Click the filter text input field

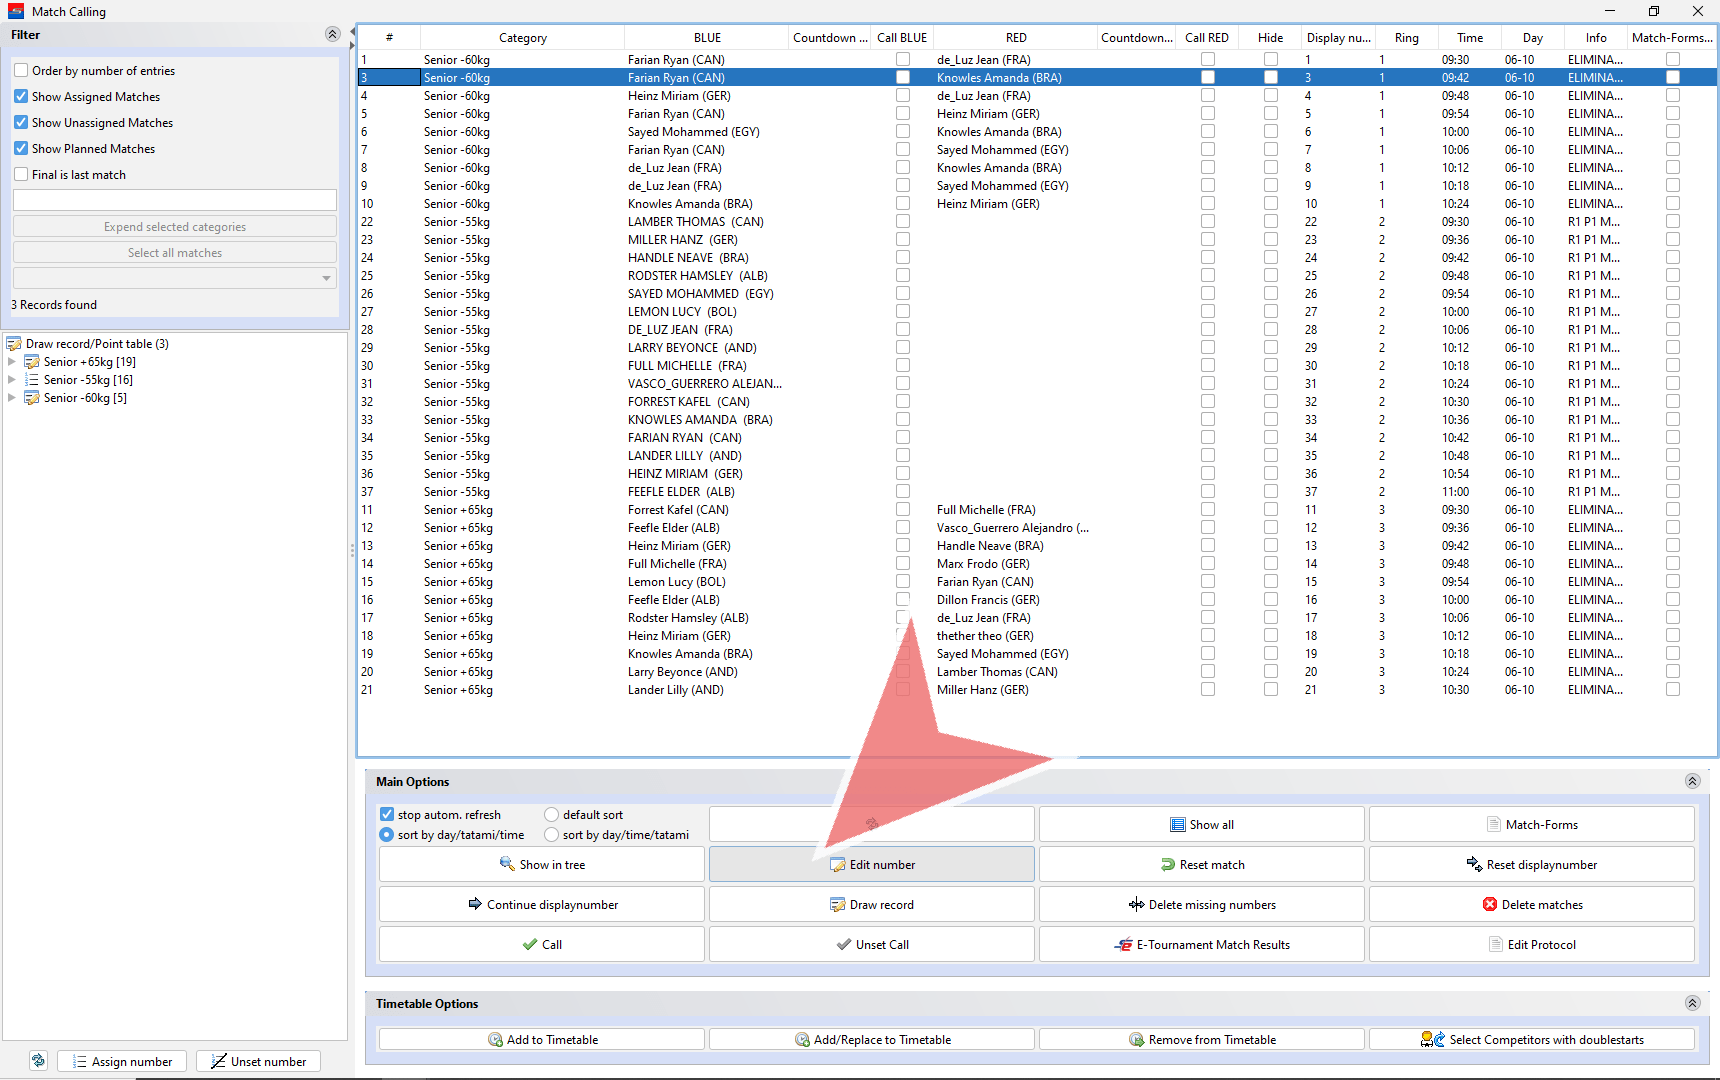coord(175,201)
